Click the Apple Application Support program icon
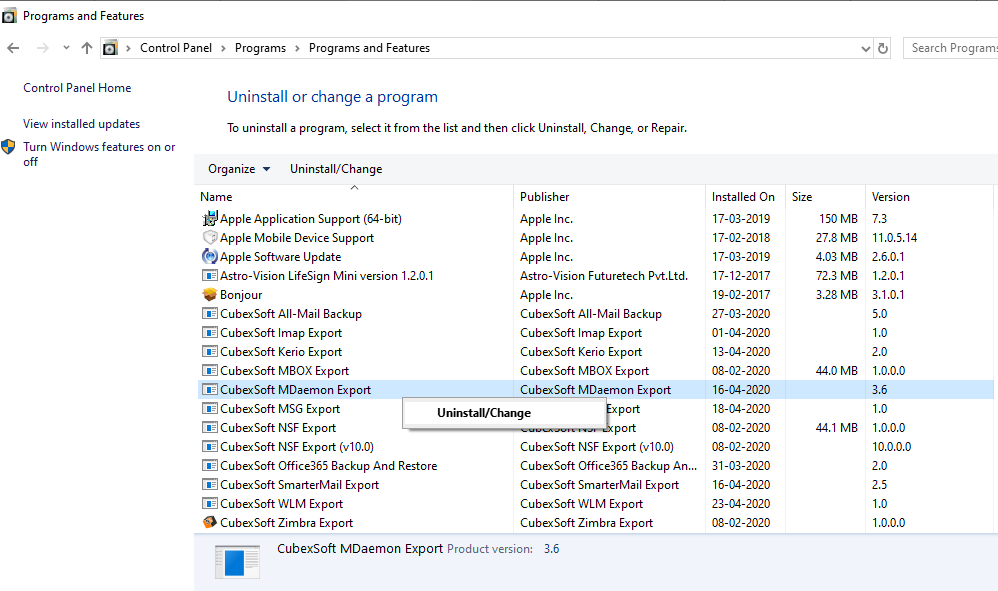The image size is (998, 591). tap(210, 219)
